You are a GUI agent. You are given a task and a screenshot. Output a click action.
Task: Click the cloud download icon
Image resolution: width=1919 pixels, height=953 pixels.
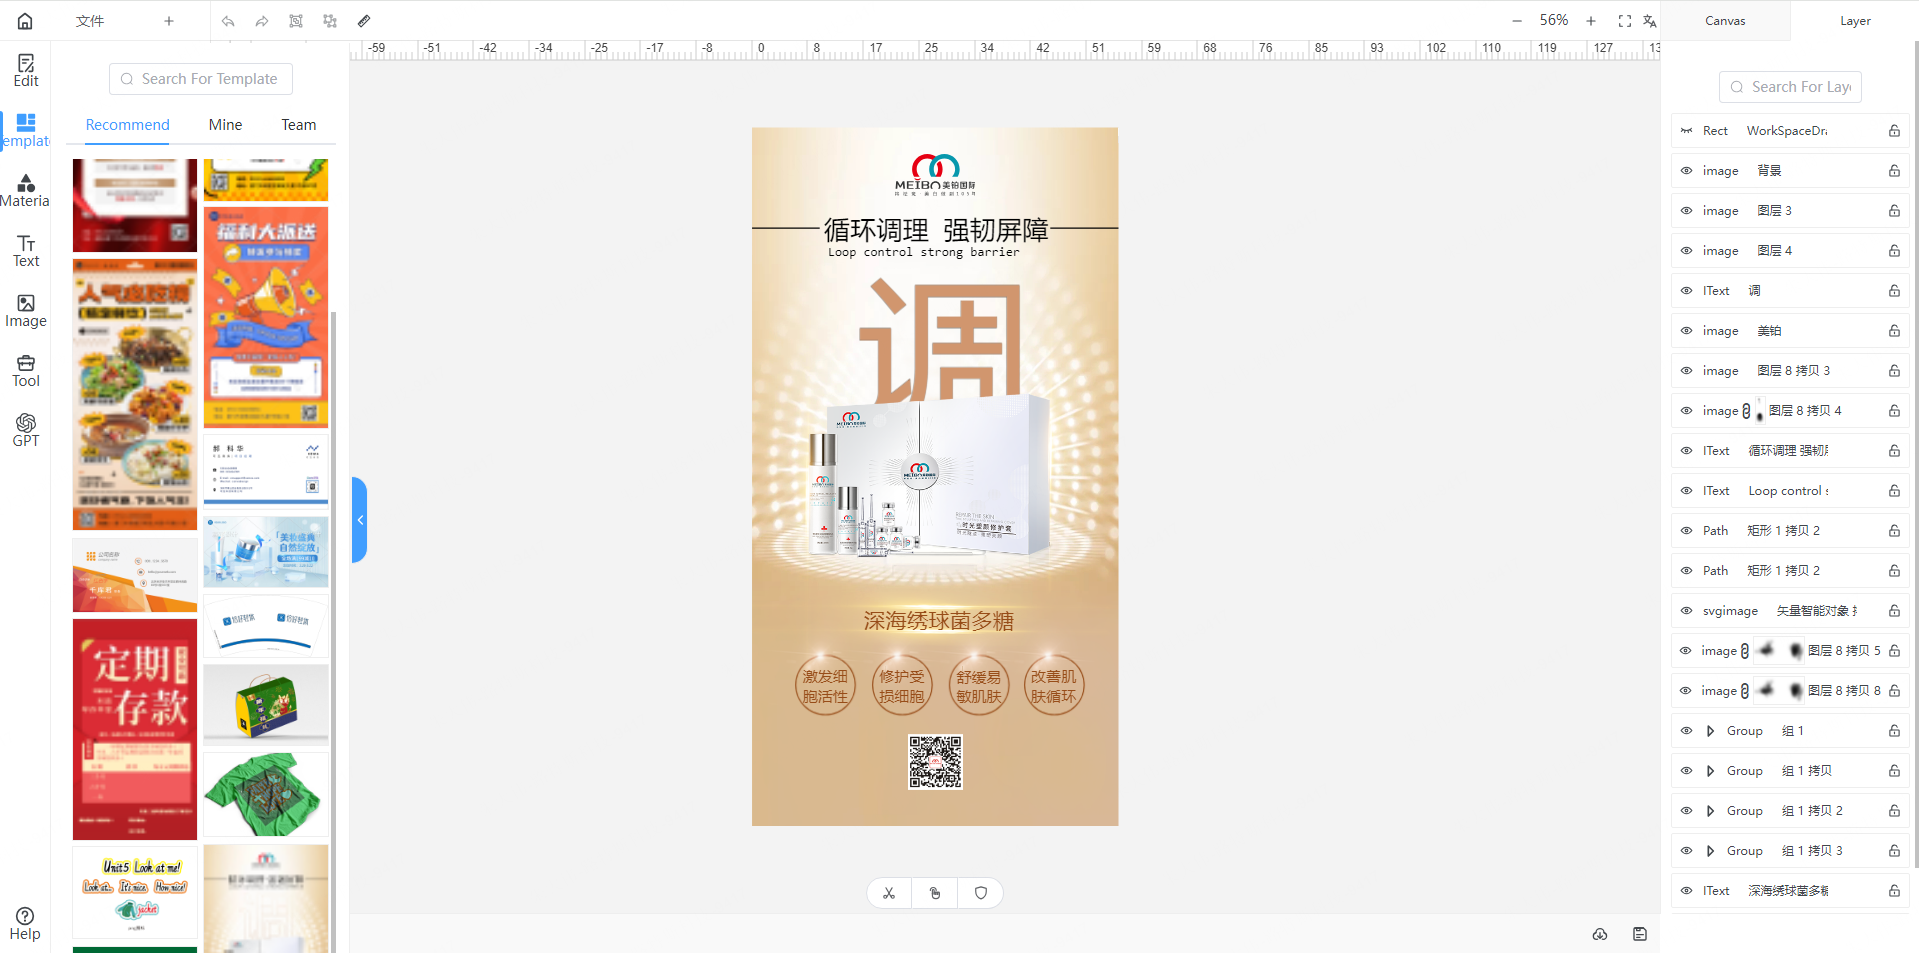click(x=1600, y=934)
